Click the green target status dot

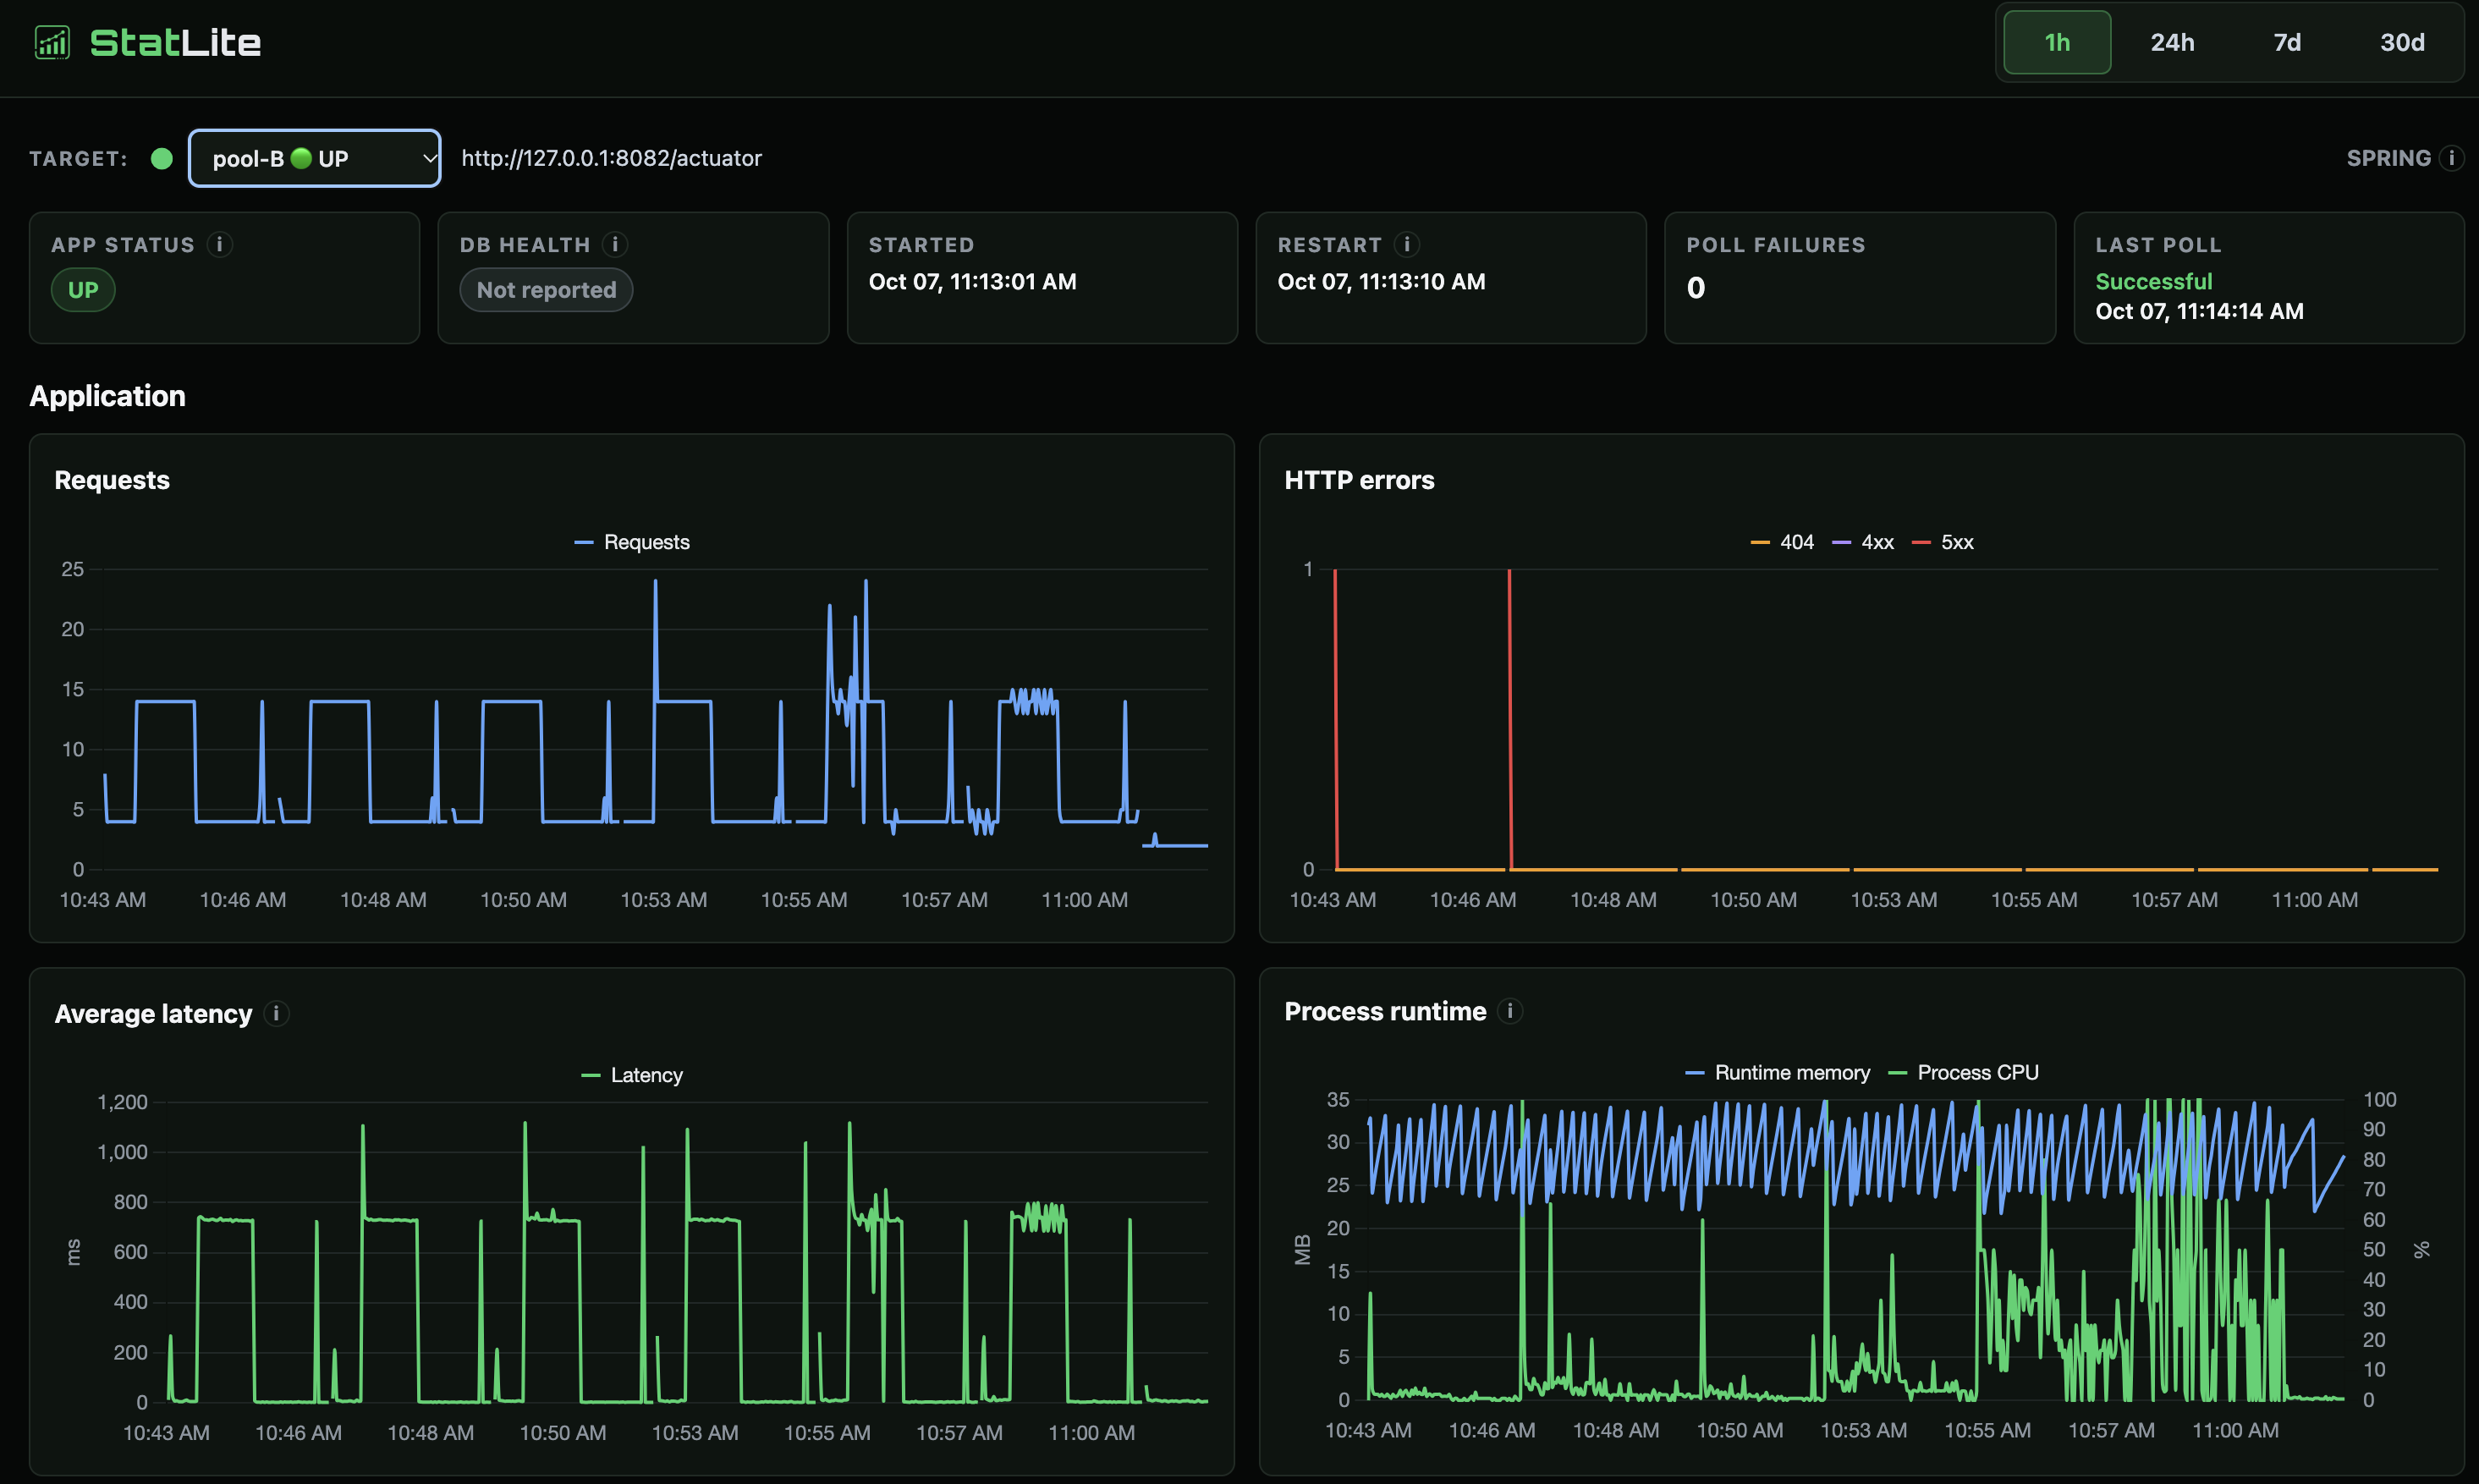tap(161, 158)
